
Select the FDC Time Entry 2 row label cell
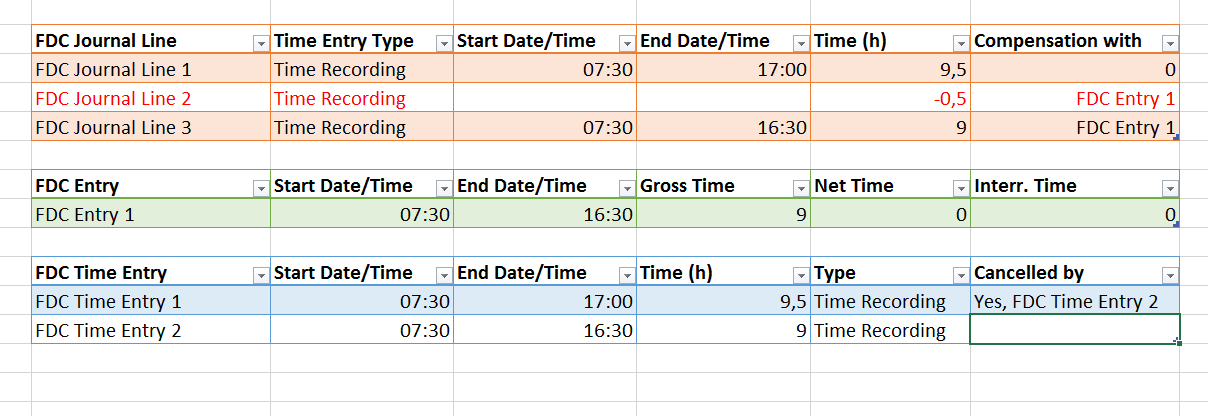150,330
